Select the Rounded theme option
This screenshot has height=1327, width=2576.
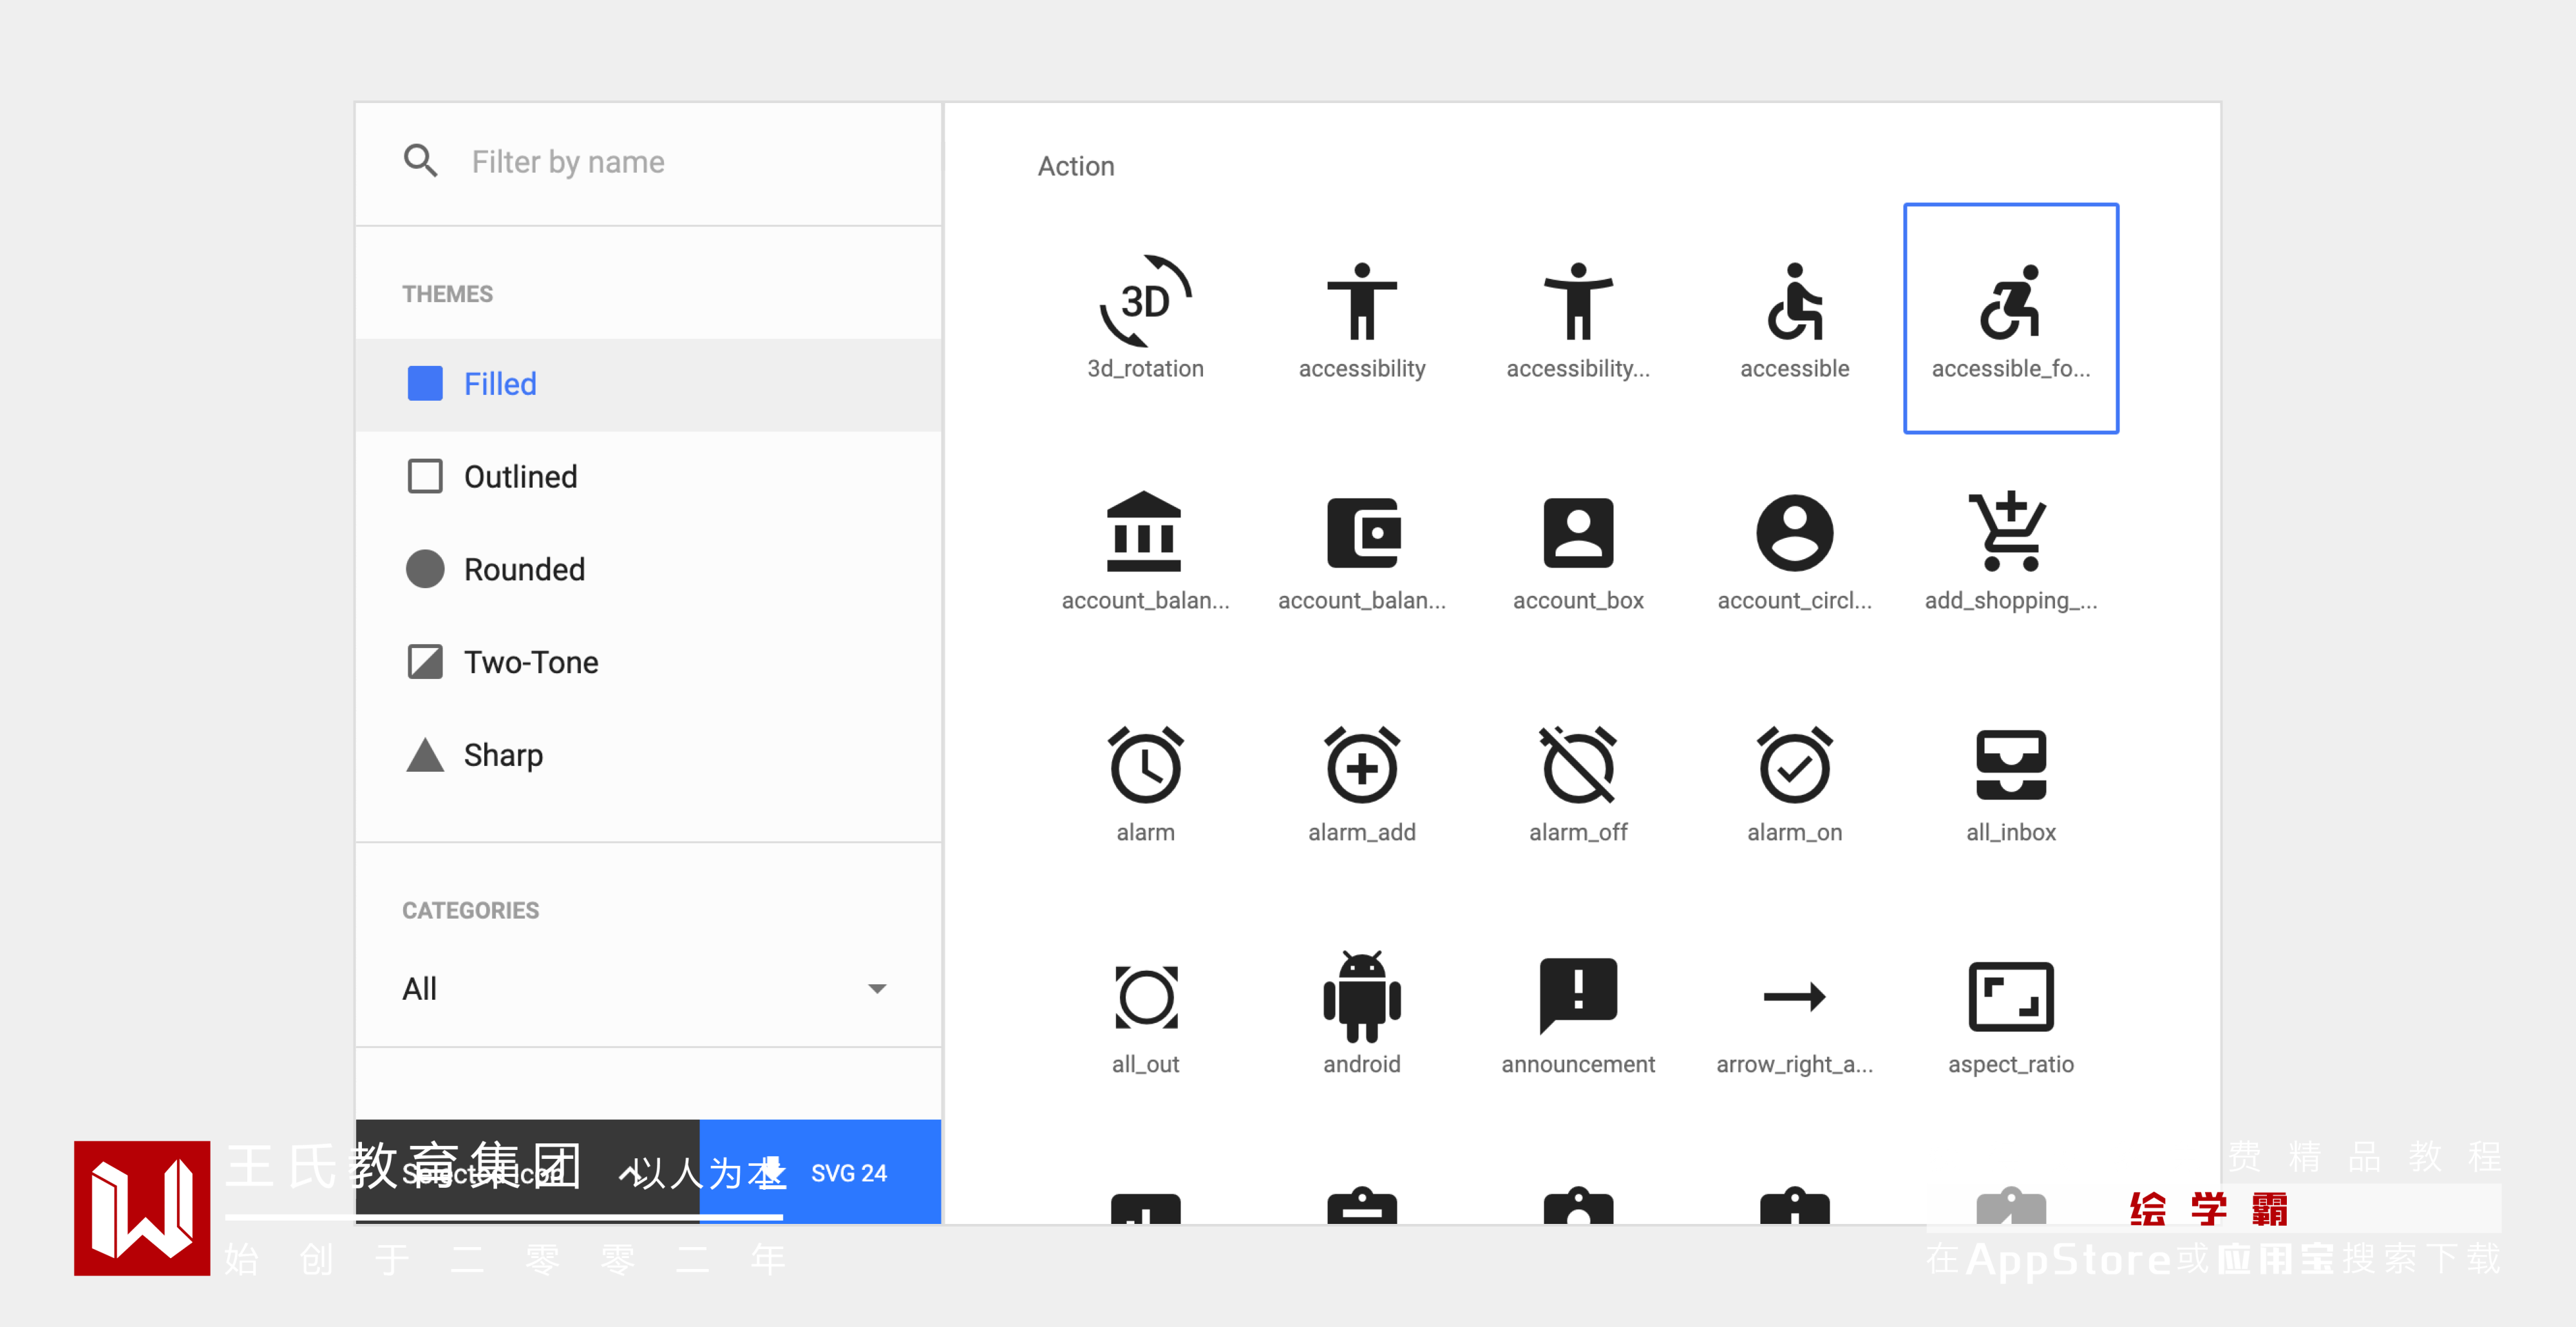tap(523, 570)
